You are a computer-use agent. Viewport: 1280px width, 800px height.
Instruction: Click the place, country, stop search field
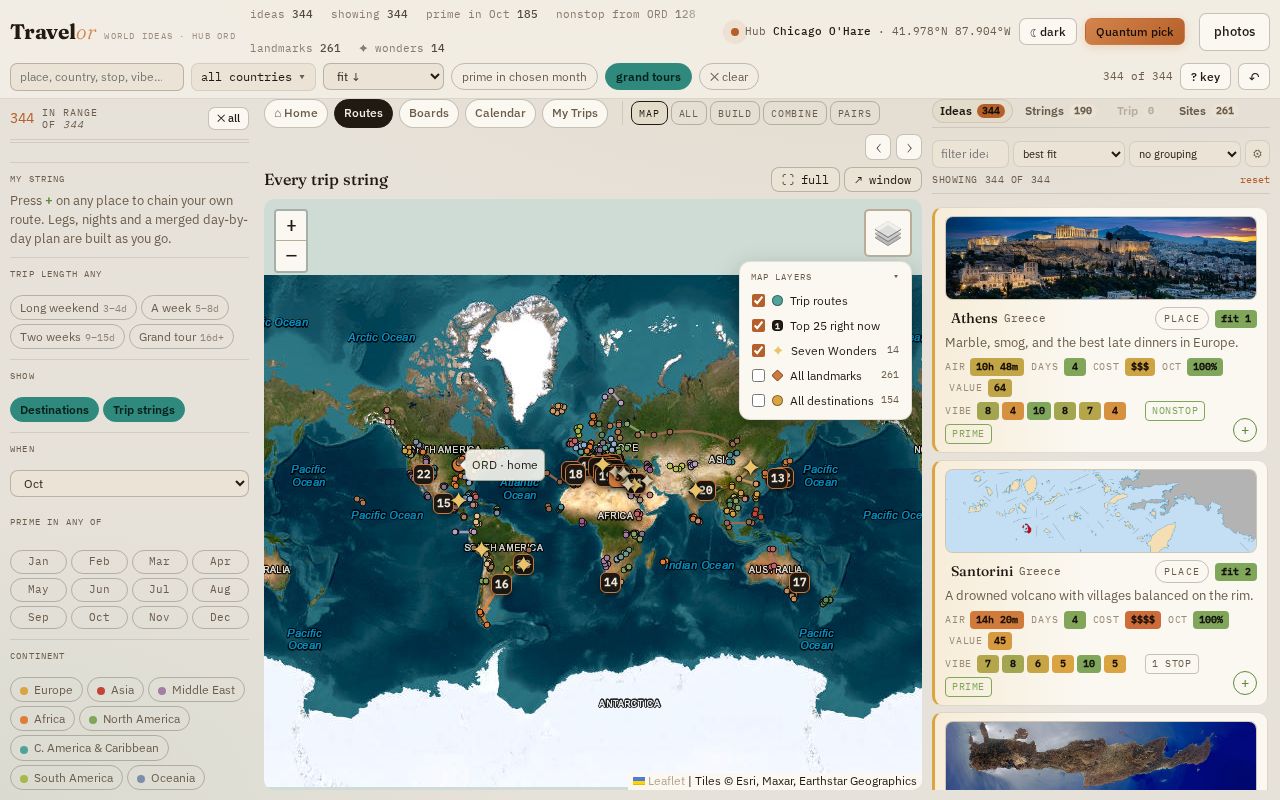coord(97,77)
